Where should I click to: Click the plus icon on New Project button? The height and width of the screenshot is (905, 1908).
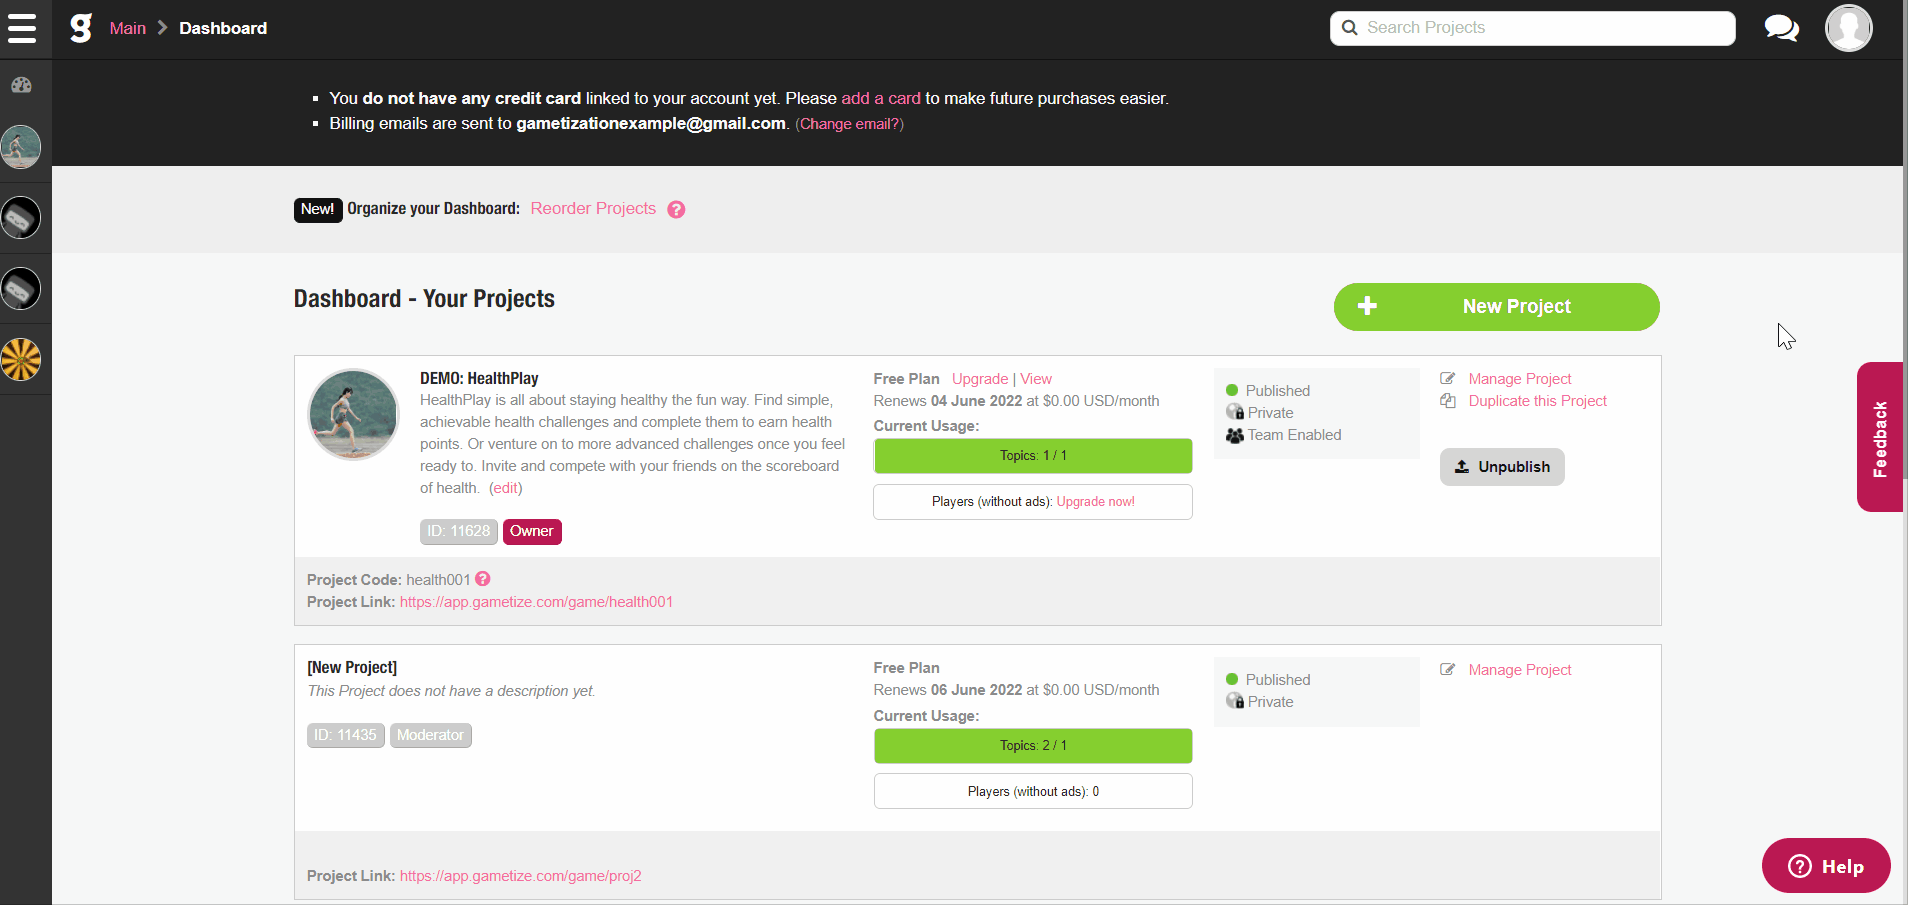pyautogui.click(x=1367, y=306)
